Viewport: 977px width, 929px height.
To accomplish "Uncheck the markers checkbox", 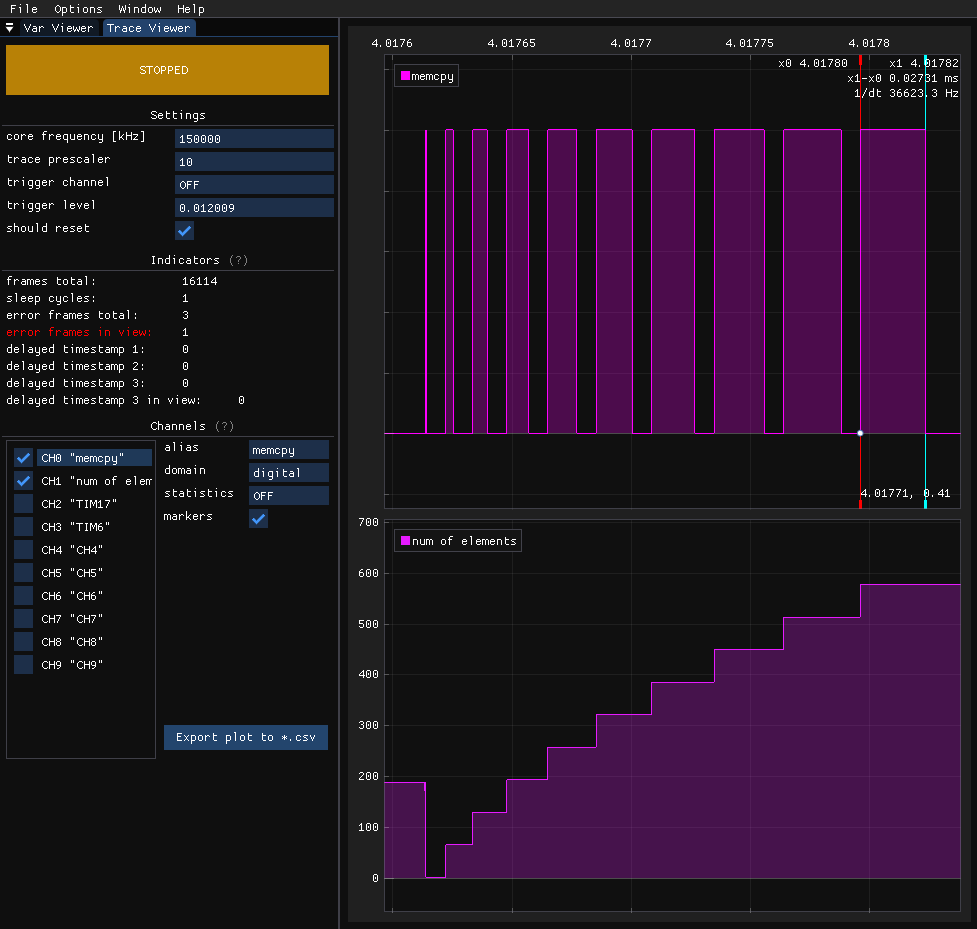I will [258, 518].
